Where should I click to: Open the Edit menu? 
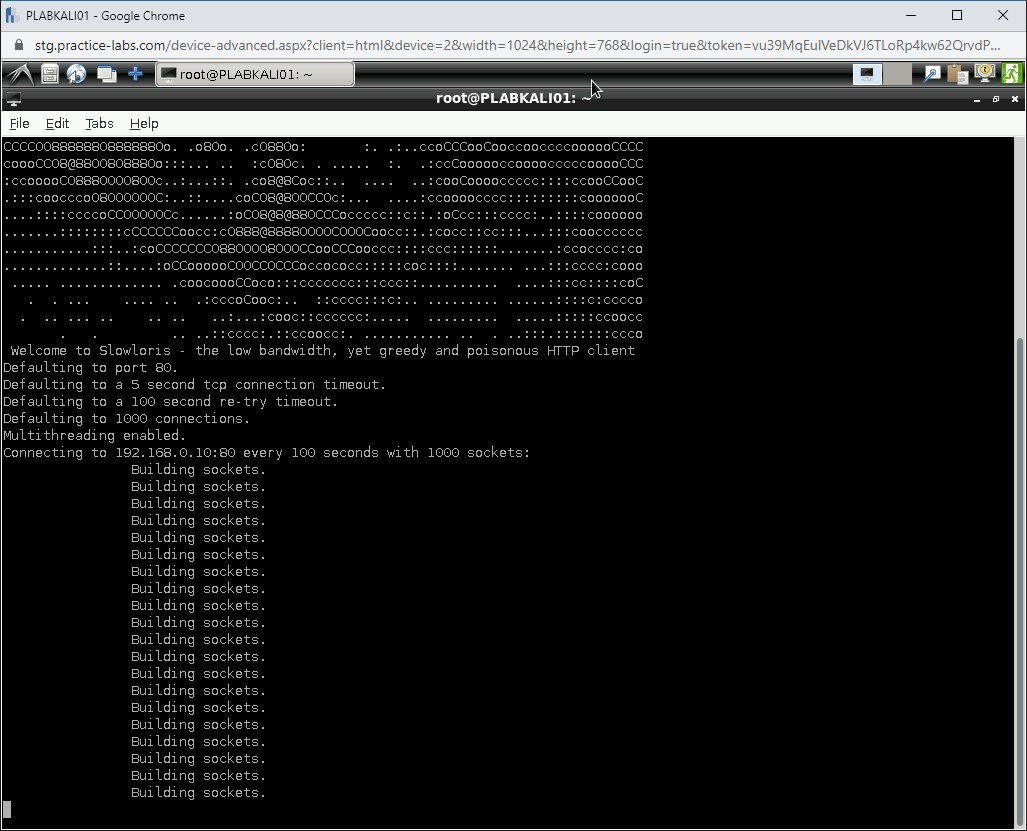click(x=57, y=123)
